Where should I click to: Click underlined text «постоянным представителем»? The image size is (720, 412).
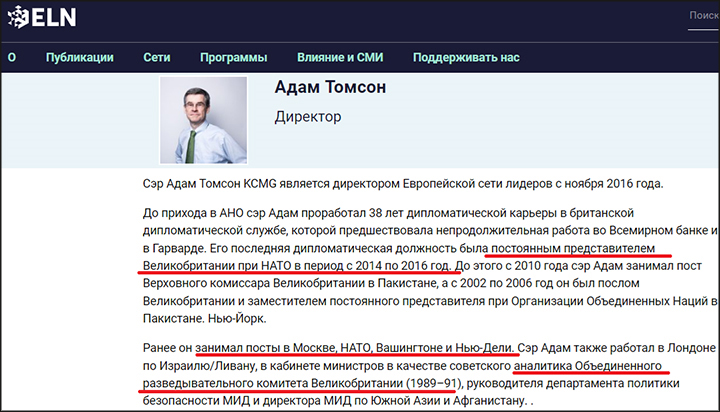click(x=573, y=248)
